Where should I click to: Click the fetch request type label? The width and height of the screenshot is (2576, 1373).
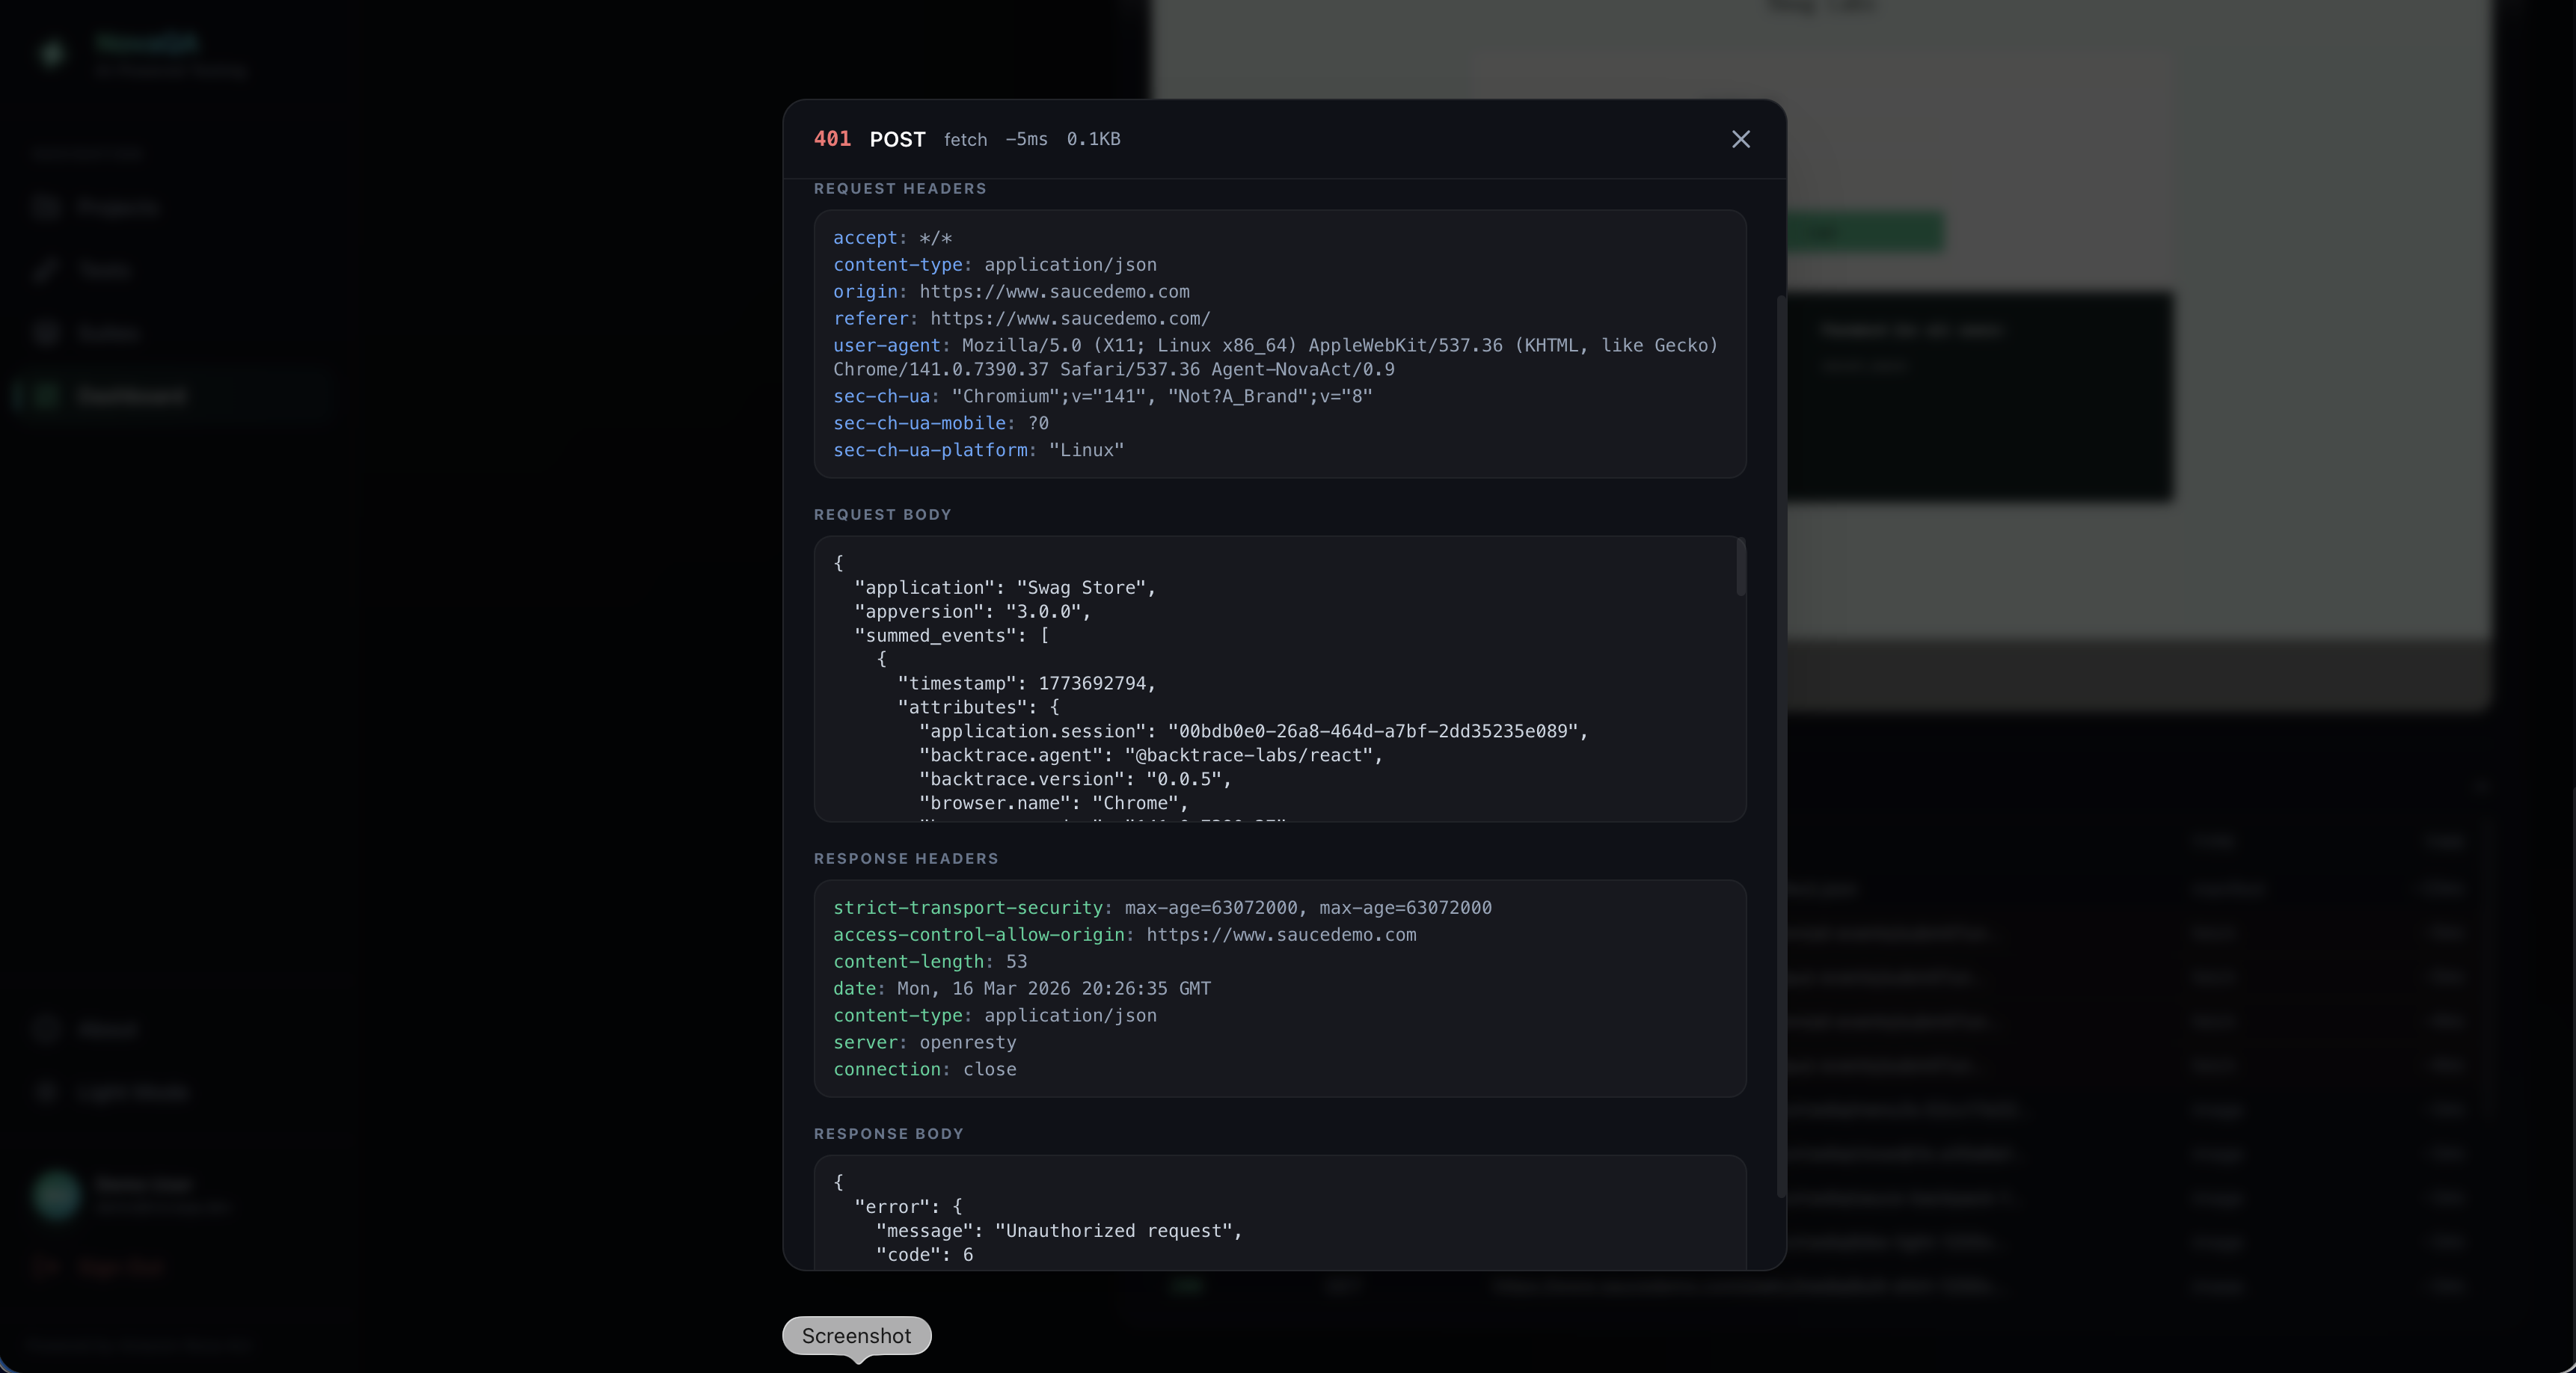click(965, 140)
